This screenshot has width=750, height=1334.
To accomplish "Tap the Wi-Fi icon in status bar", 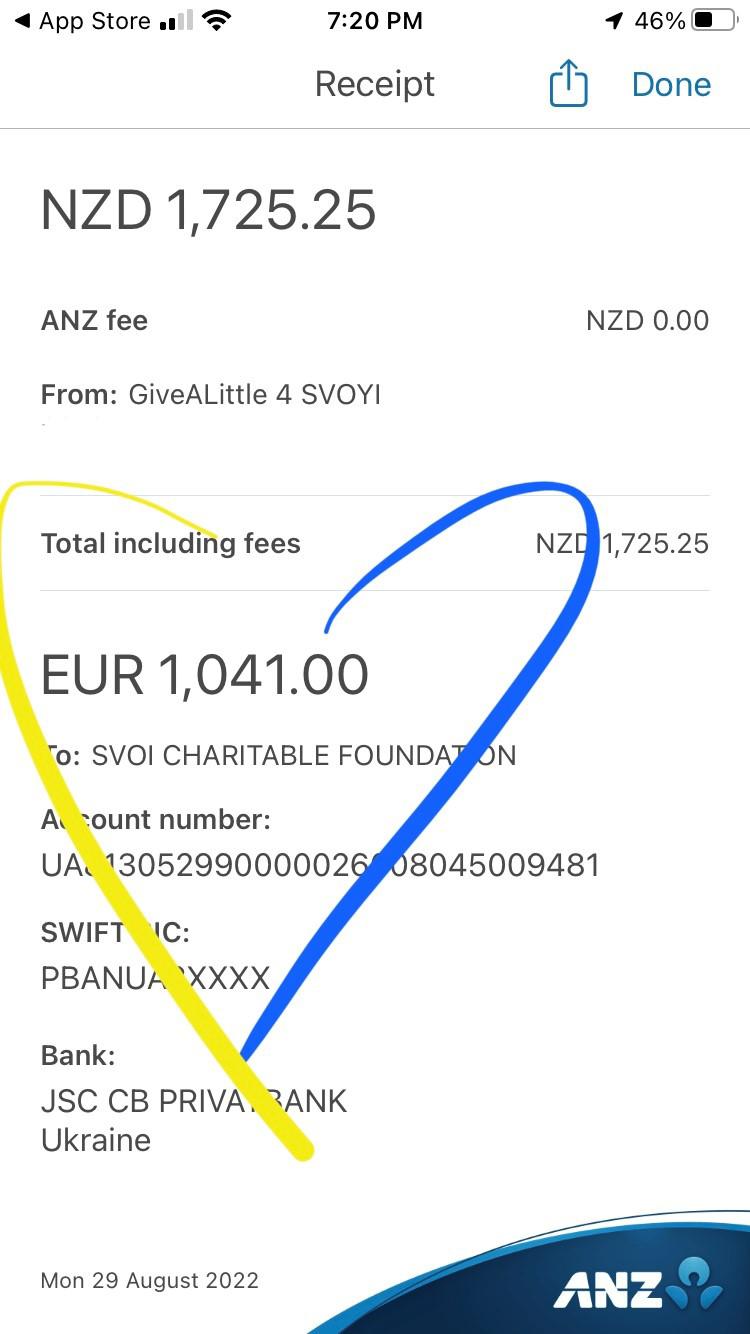I will (x=214, y=21).
